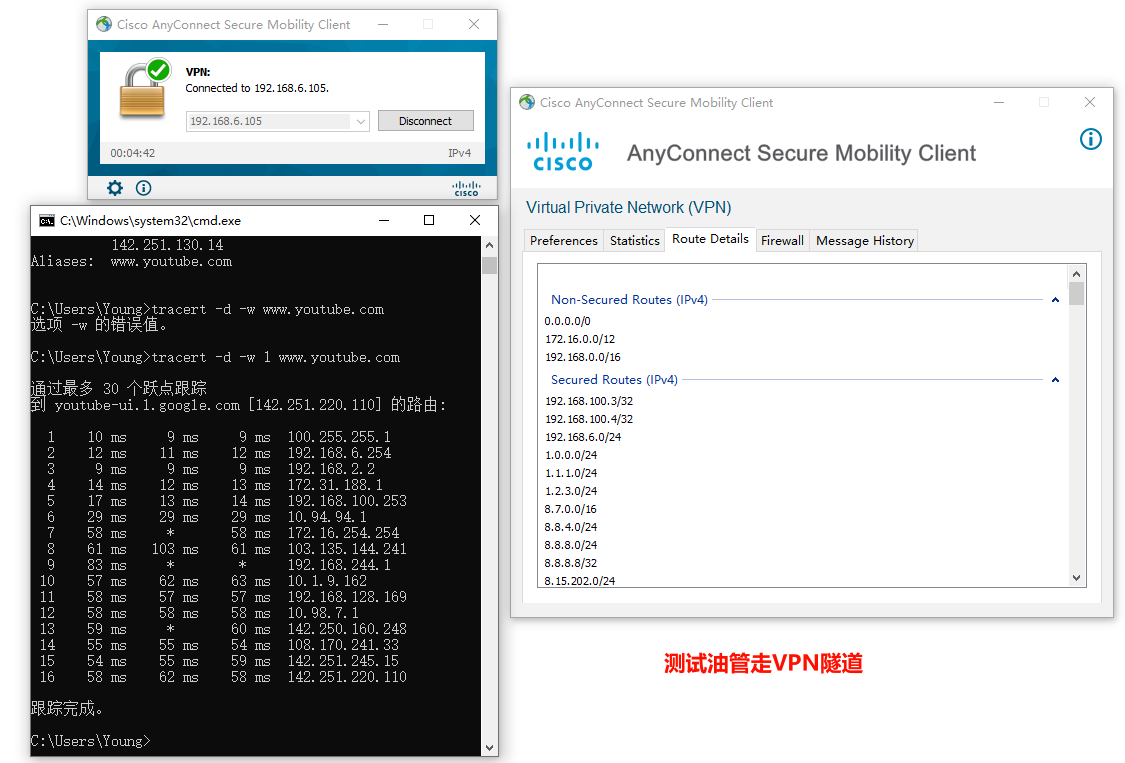Click hop 16 address 142.251.220.110

(x=347, y=676)
